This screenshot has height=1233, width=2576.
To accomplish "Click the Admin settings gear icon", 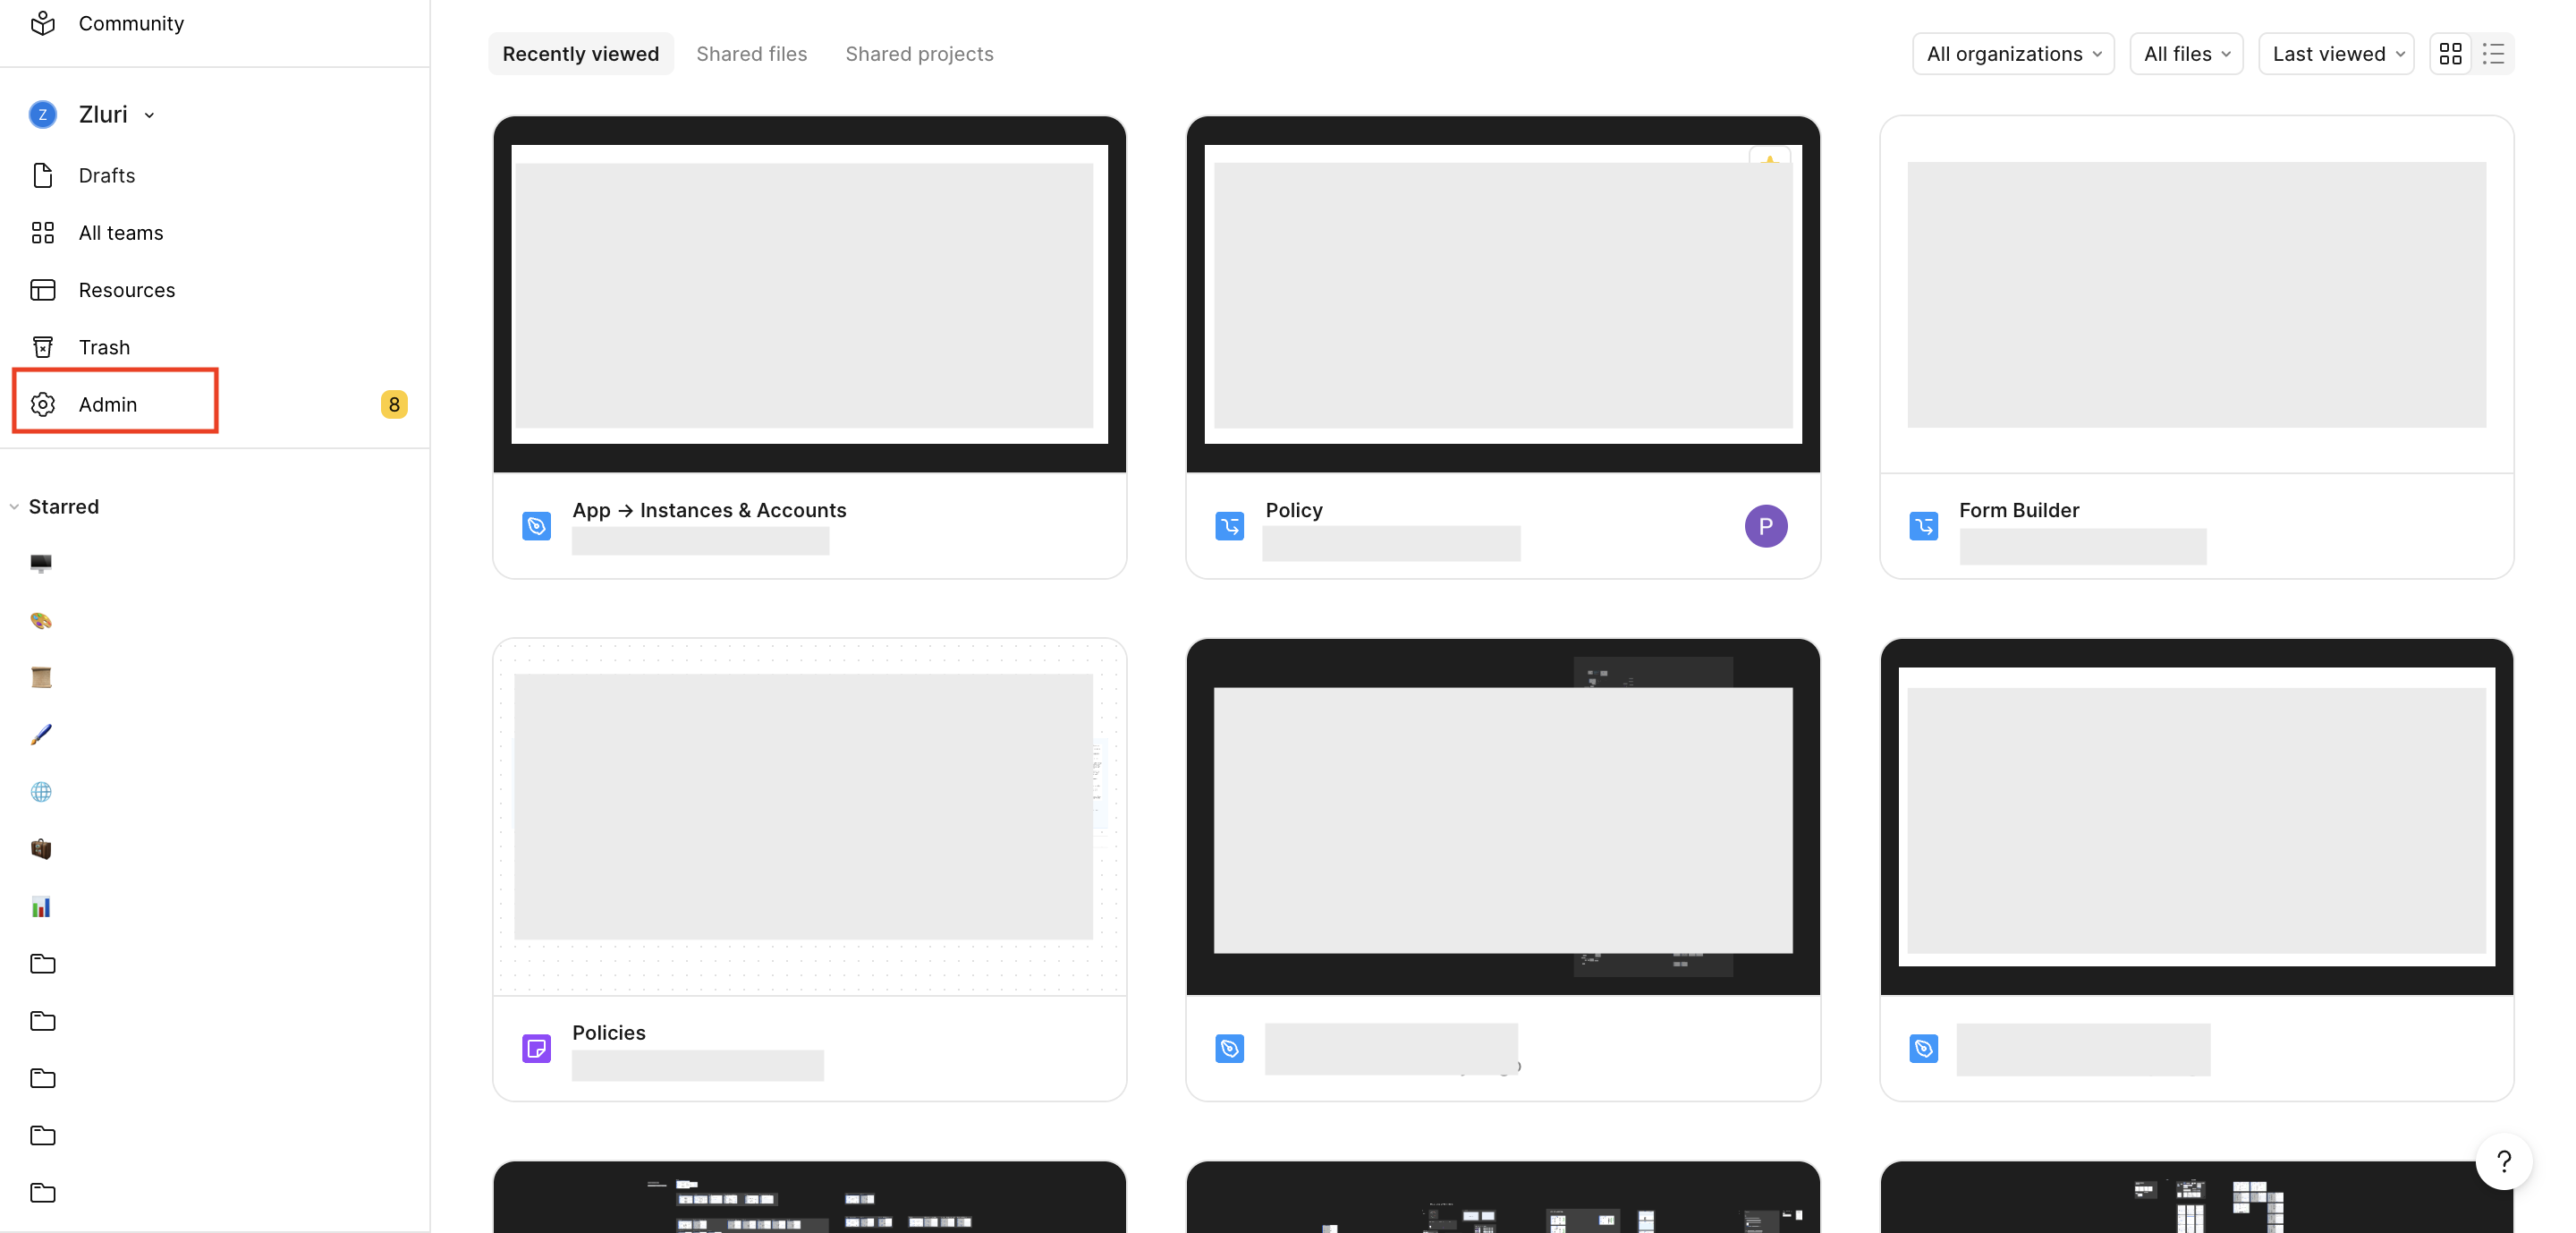I will pyautogui.click(x=43, y=404).
